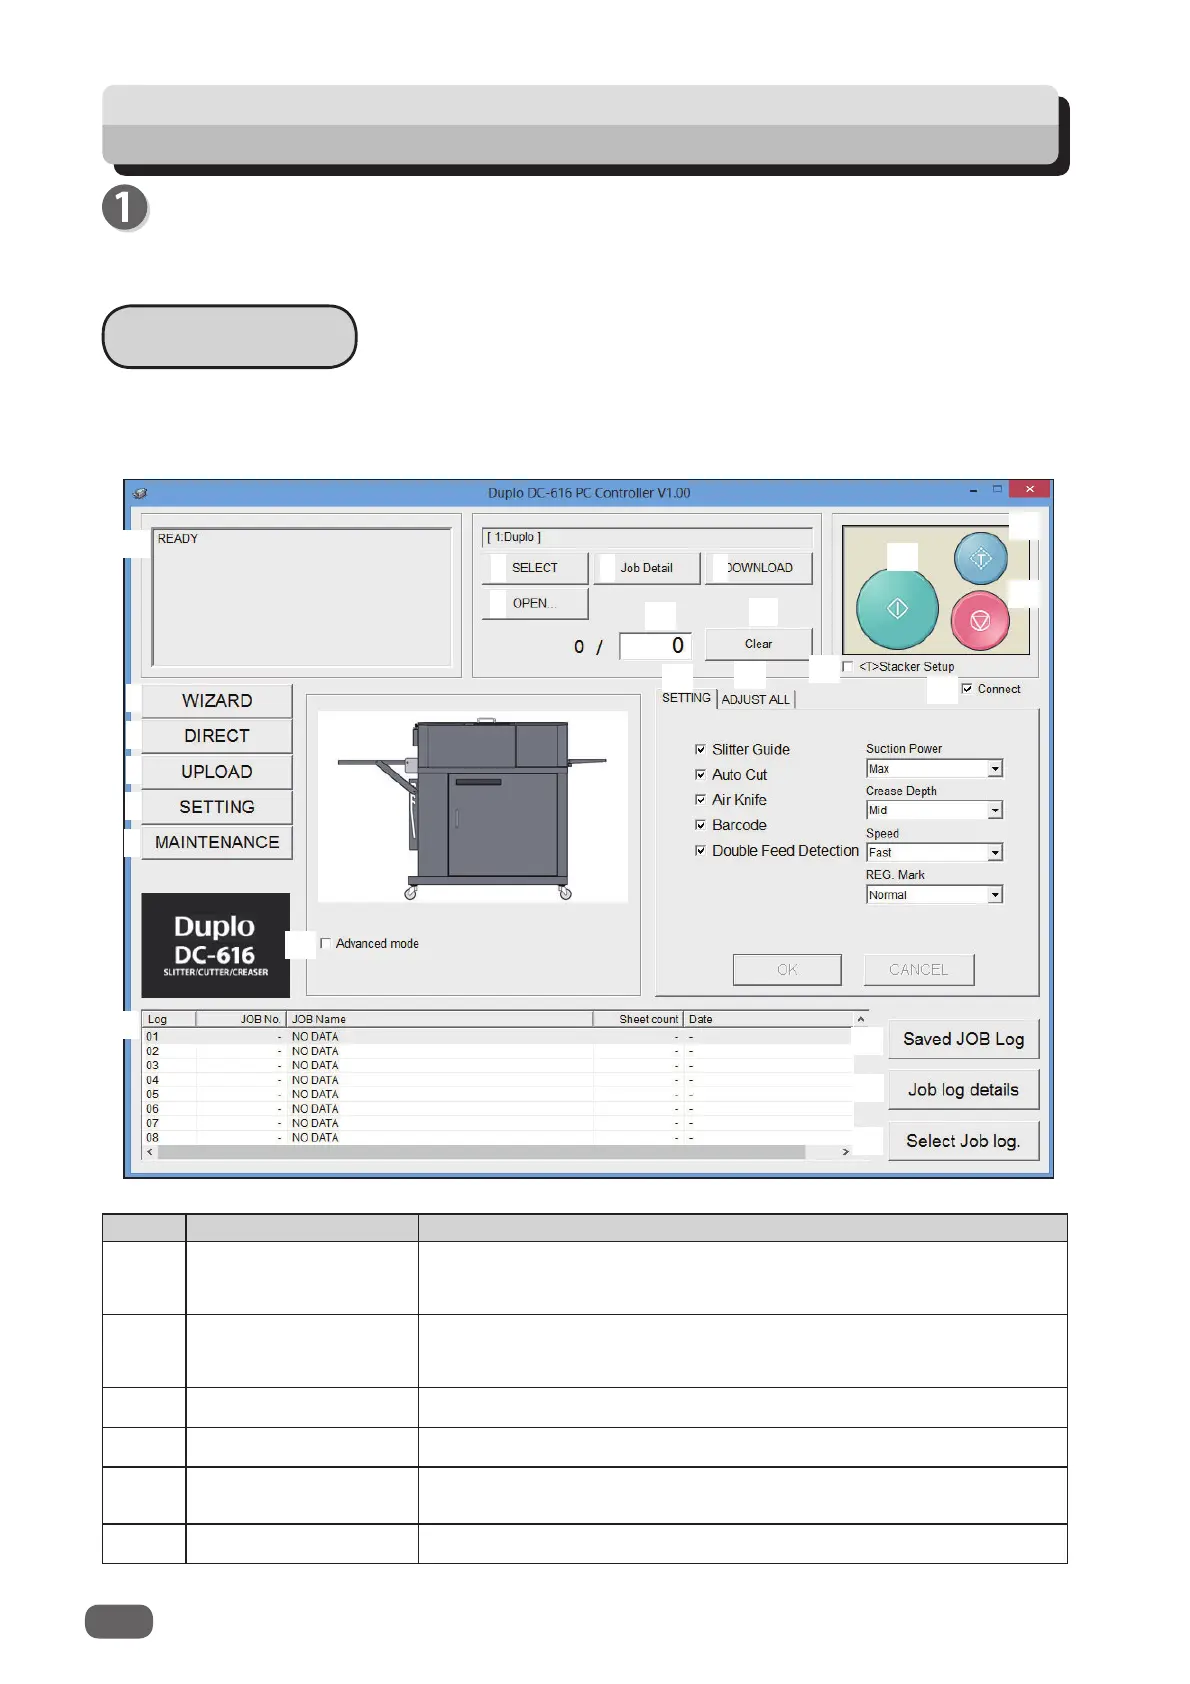
Task: Click Select Job log. button
Action: (964, 1141)
